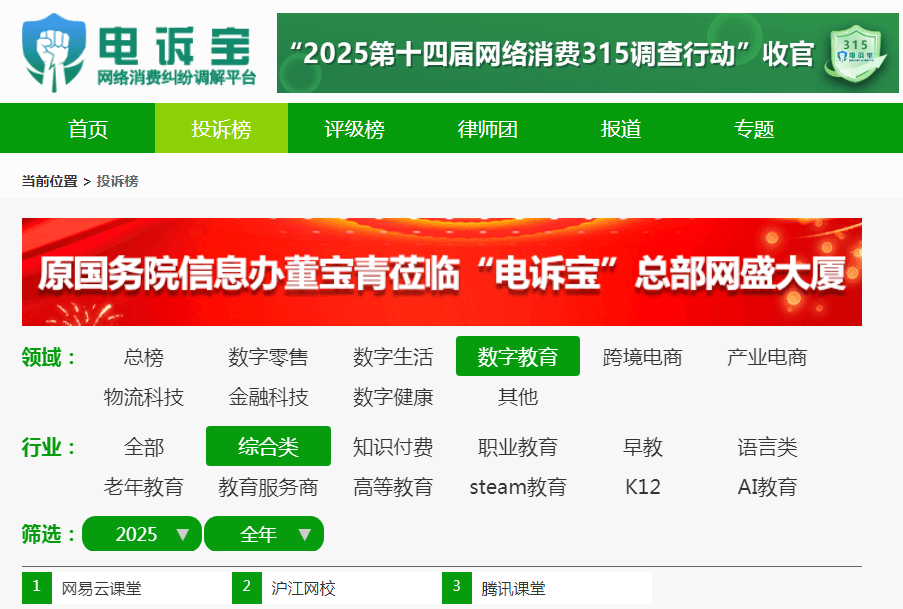Filter by K12 industry
Viewport: 903px width, 609px height.
tap(642, 487)
